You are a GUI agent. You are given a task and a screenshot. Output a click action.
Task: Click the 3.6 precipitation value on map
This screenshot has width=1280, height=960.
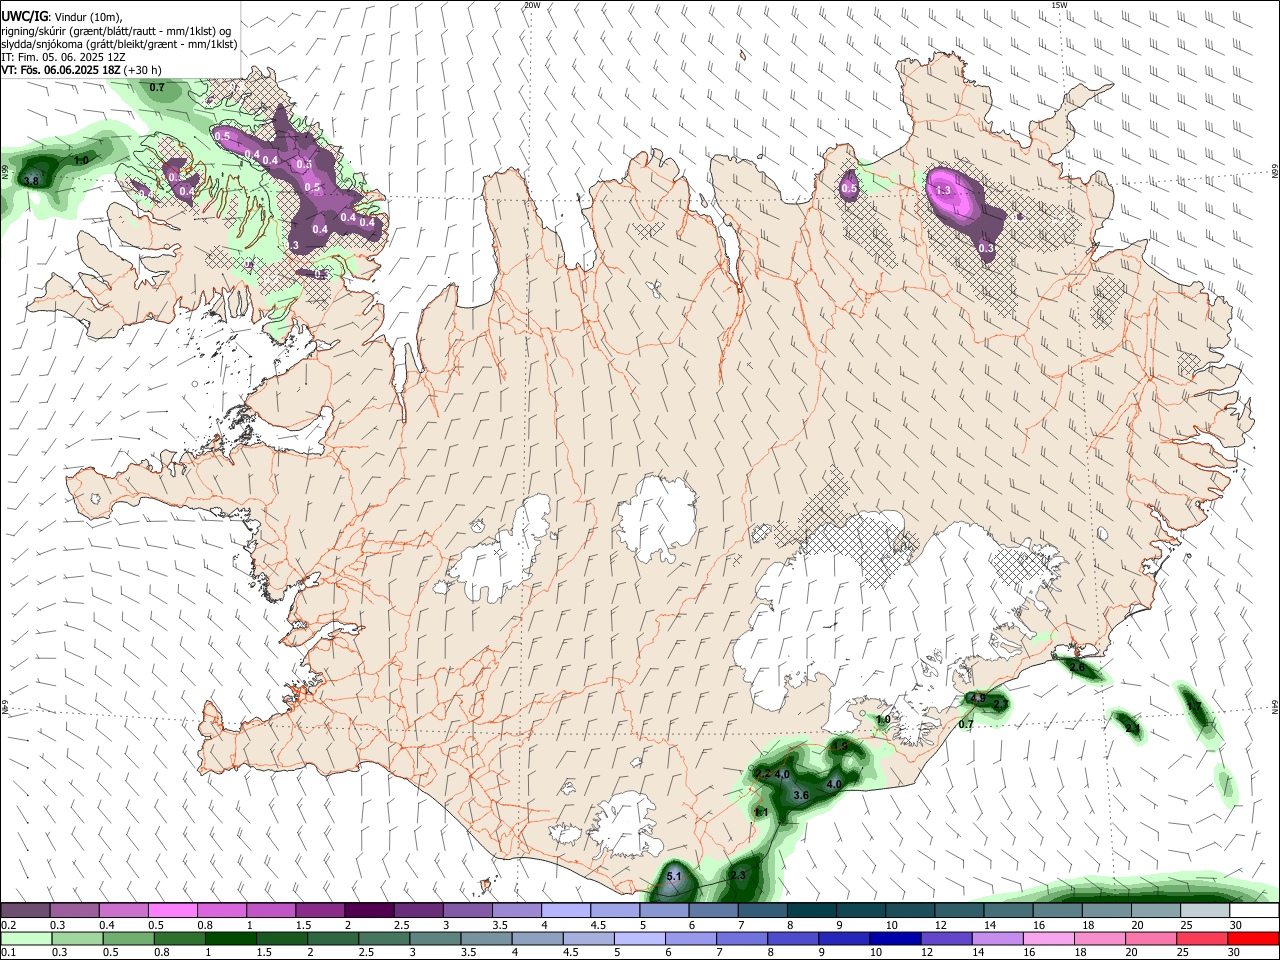800,796
